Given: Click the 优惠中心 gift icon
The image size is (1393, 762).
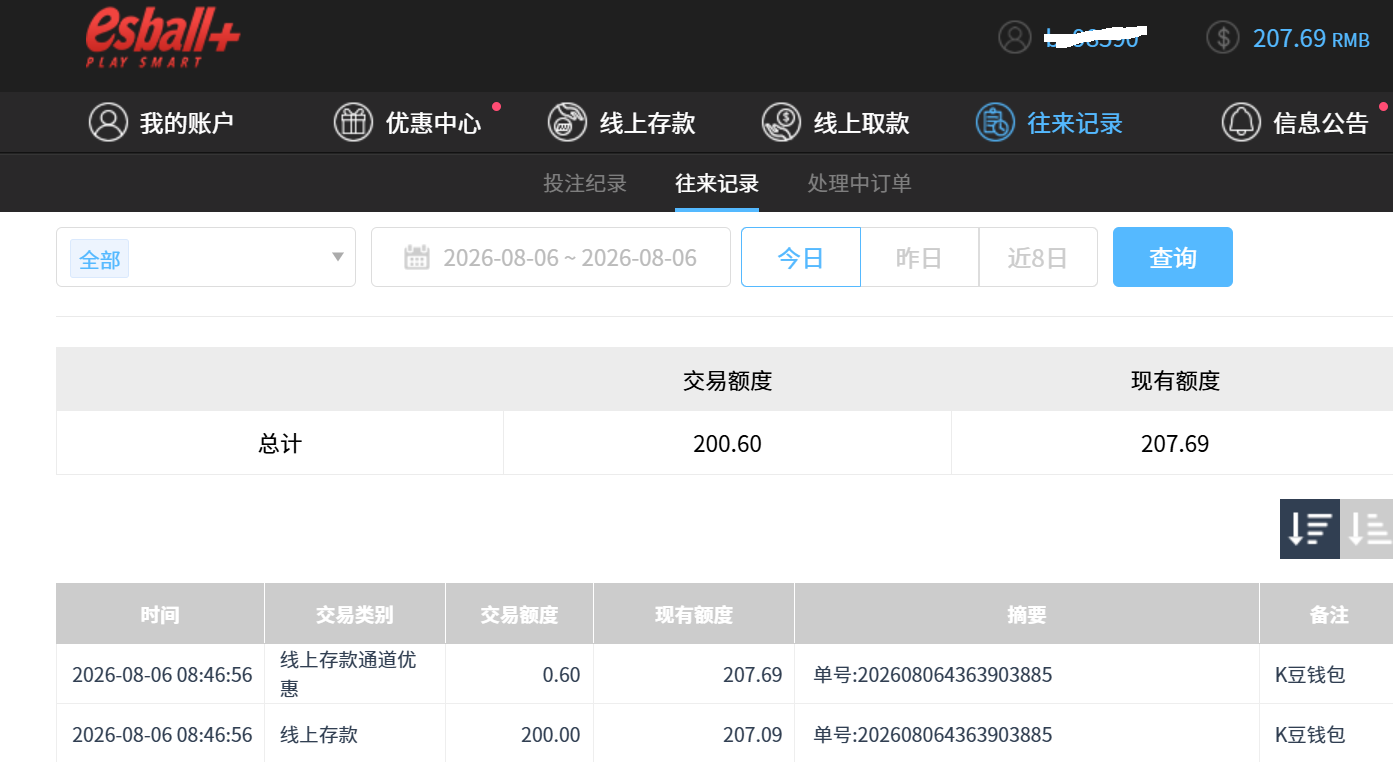Looking at the screenshot, I should [353, 122].
